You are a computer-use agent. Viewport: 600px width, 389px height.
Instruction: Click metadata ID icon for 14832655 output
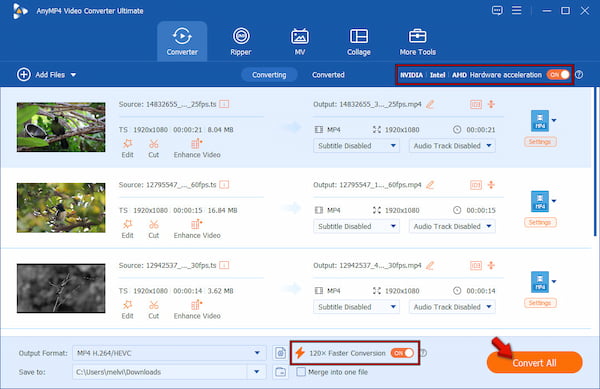tap(476, 104)
